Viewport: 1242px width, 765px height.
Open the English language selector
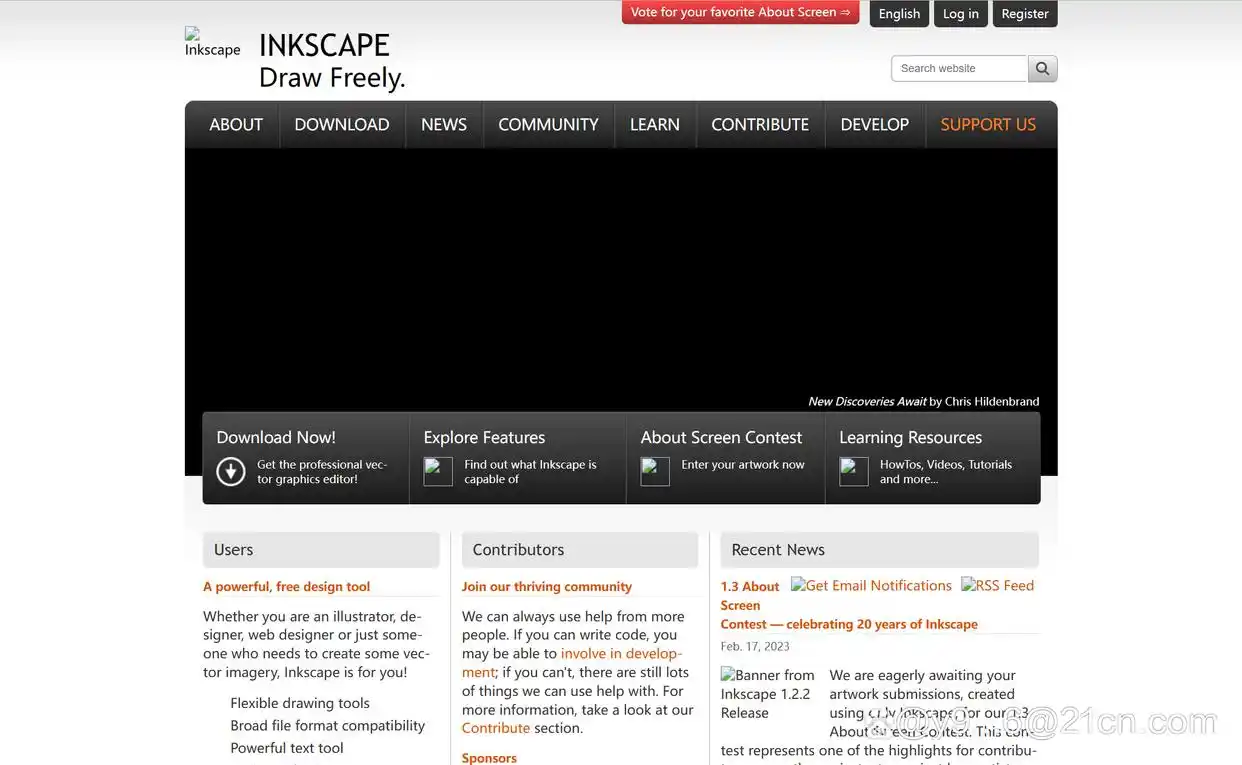coord(899,14)
